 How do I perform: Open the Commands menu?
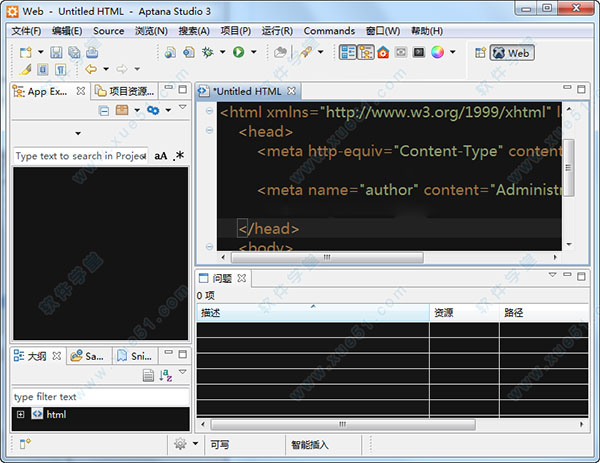coord(329,31)
